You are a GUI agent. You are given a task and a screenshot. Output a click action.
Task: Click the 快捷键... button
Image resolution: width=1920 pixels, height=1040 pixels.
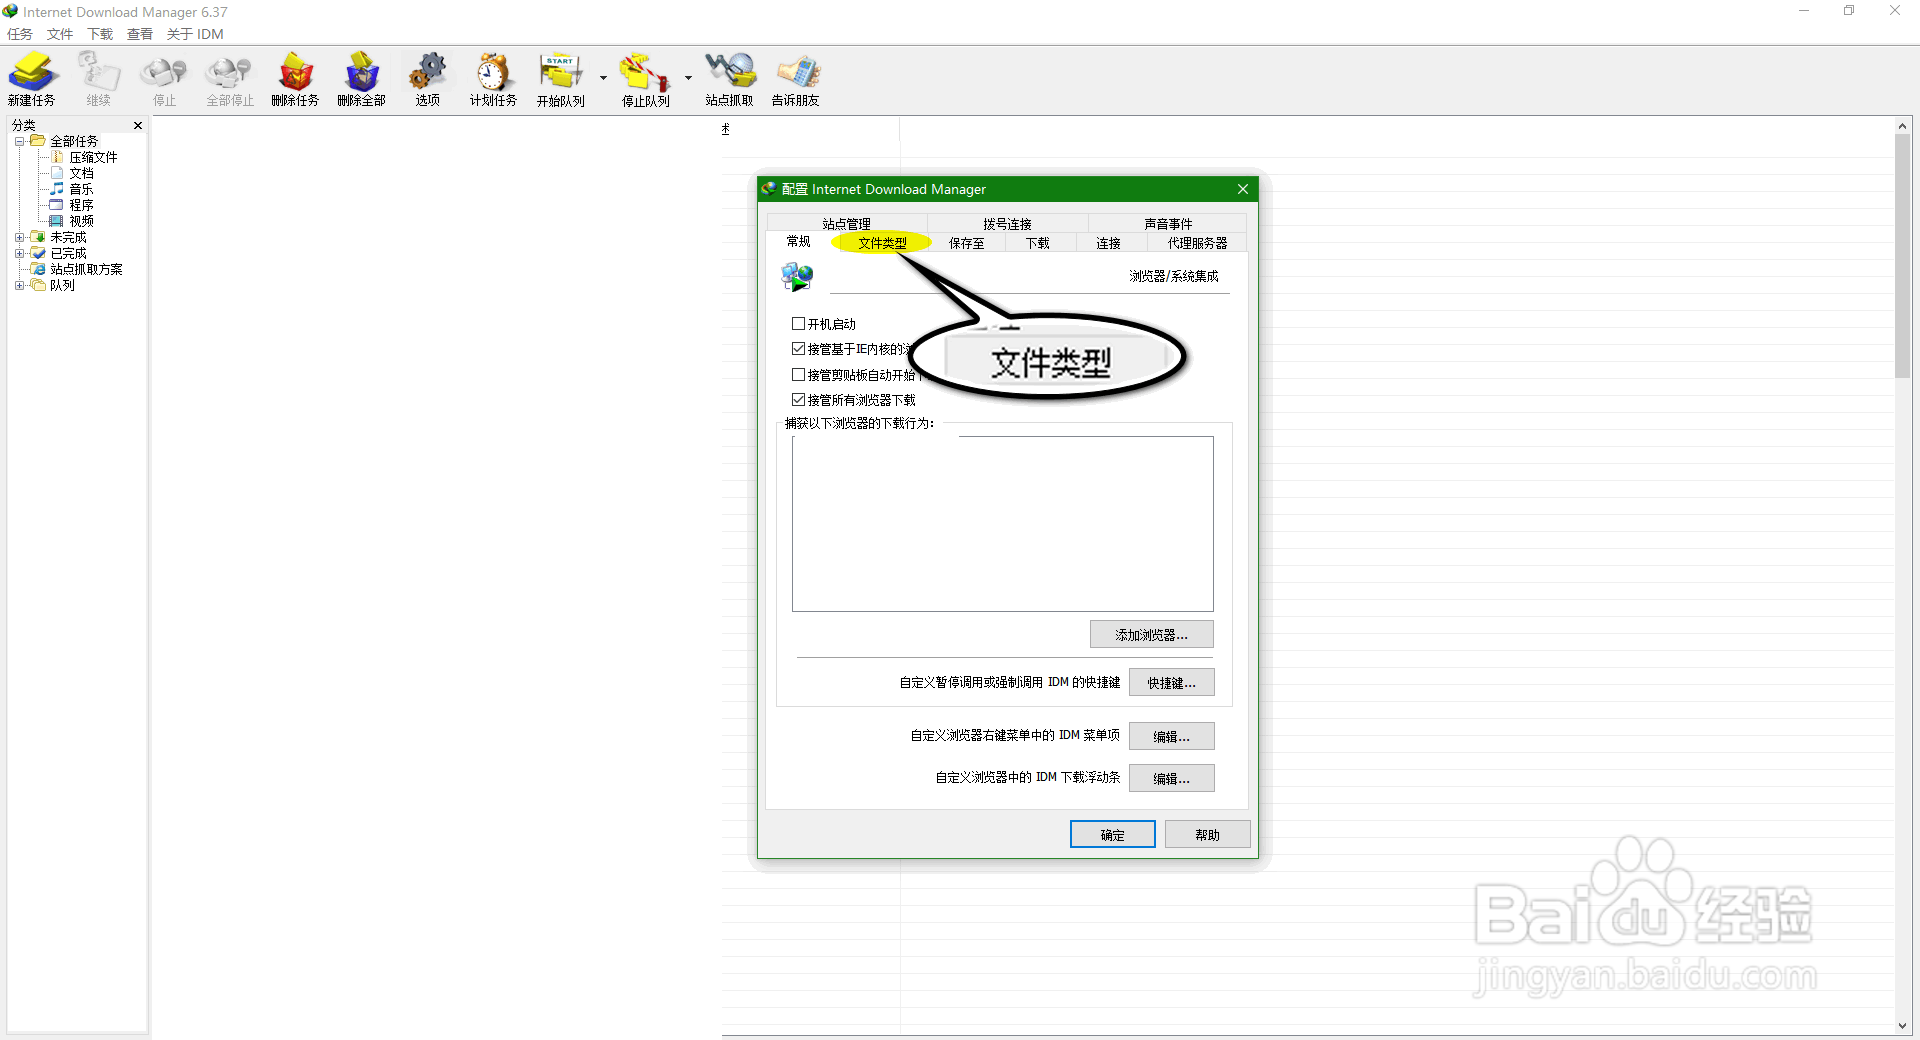coord(1171,682)
